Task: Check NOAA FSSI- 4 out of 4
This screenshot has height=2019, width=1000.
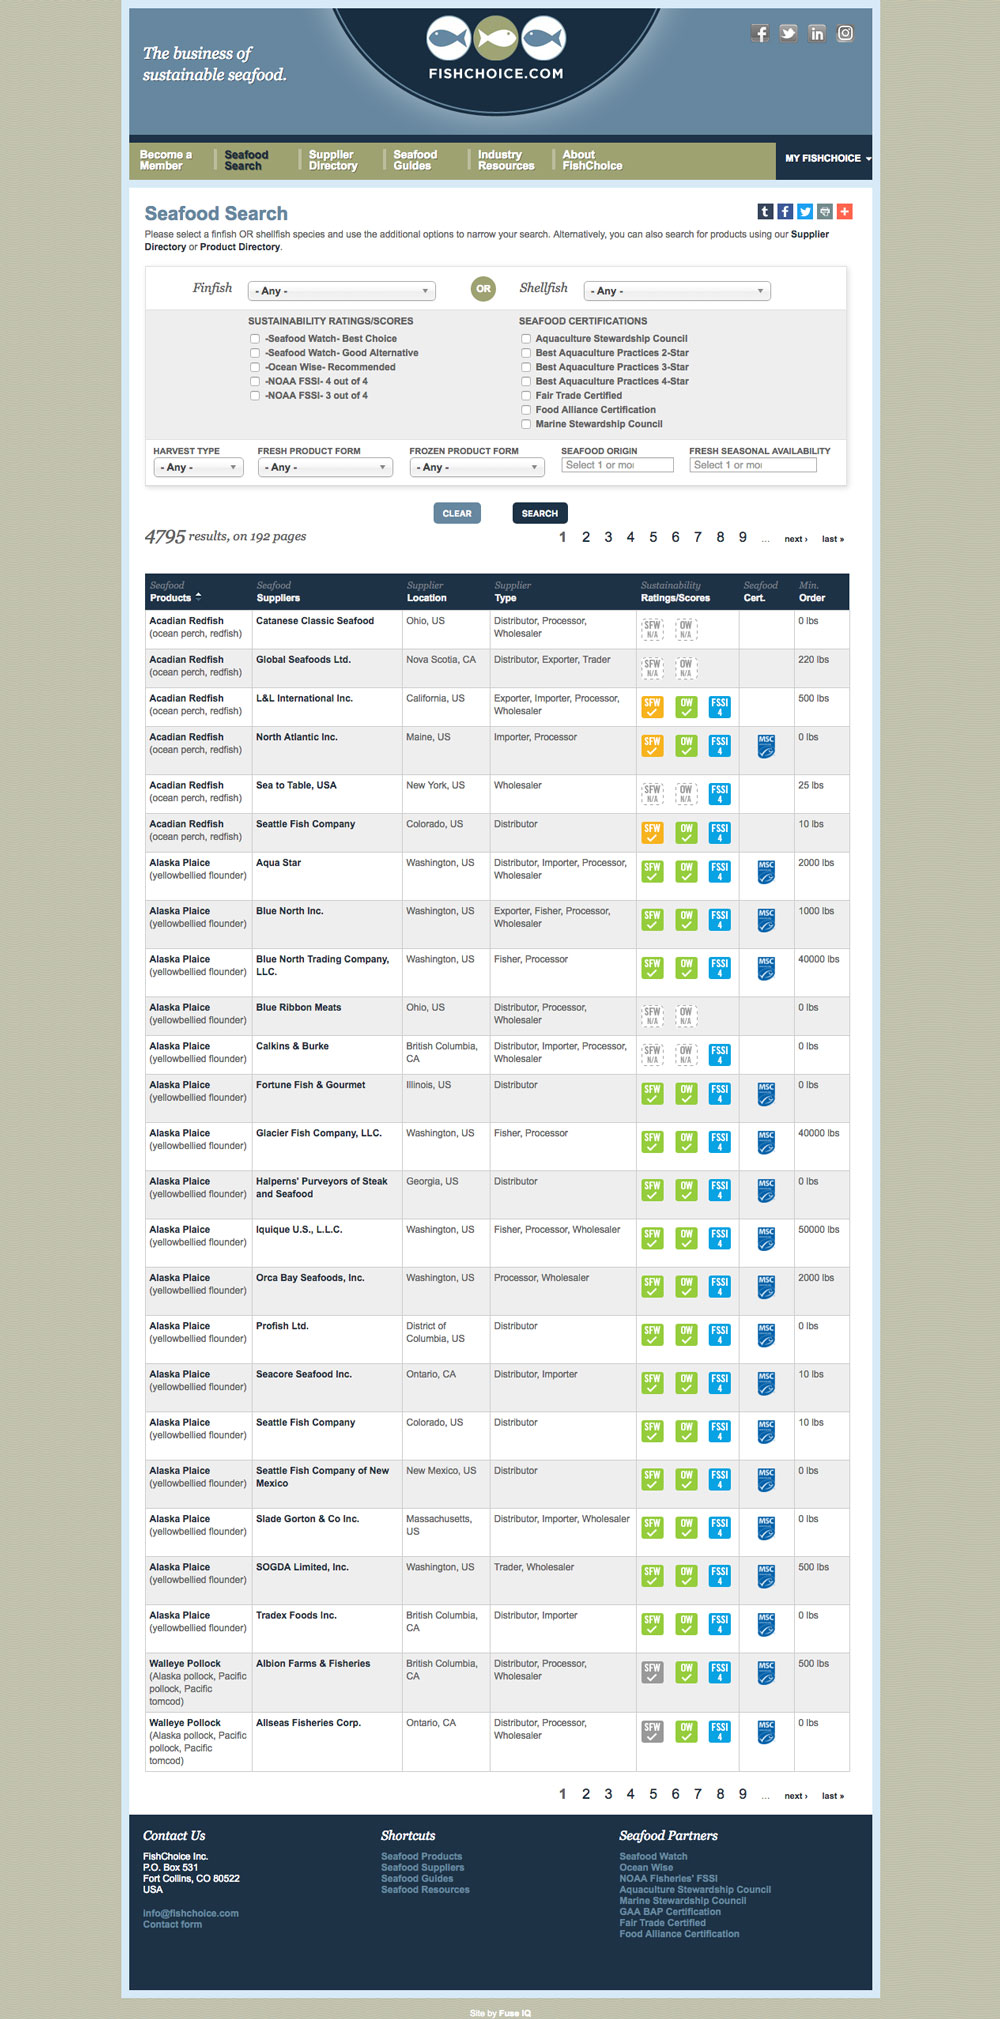Action: pos(255,381)
